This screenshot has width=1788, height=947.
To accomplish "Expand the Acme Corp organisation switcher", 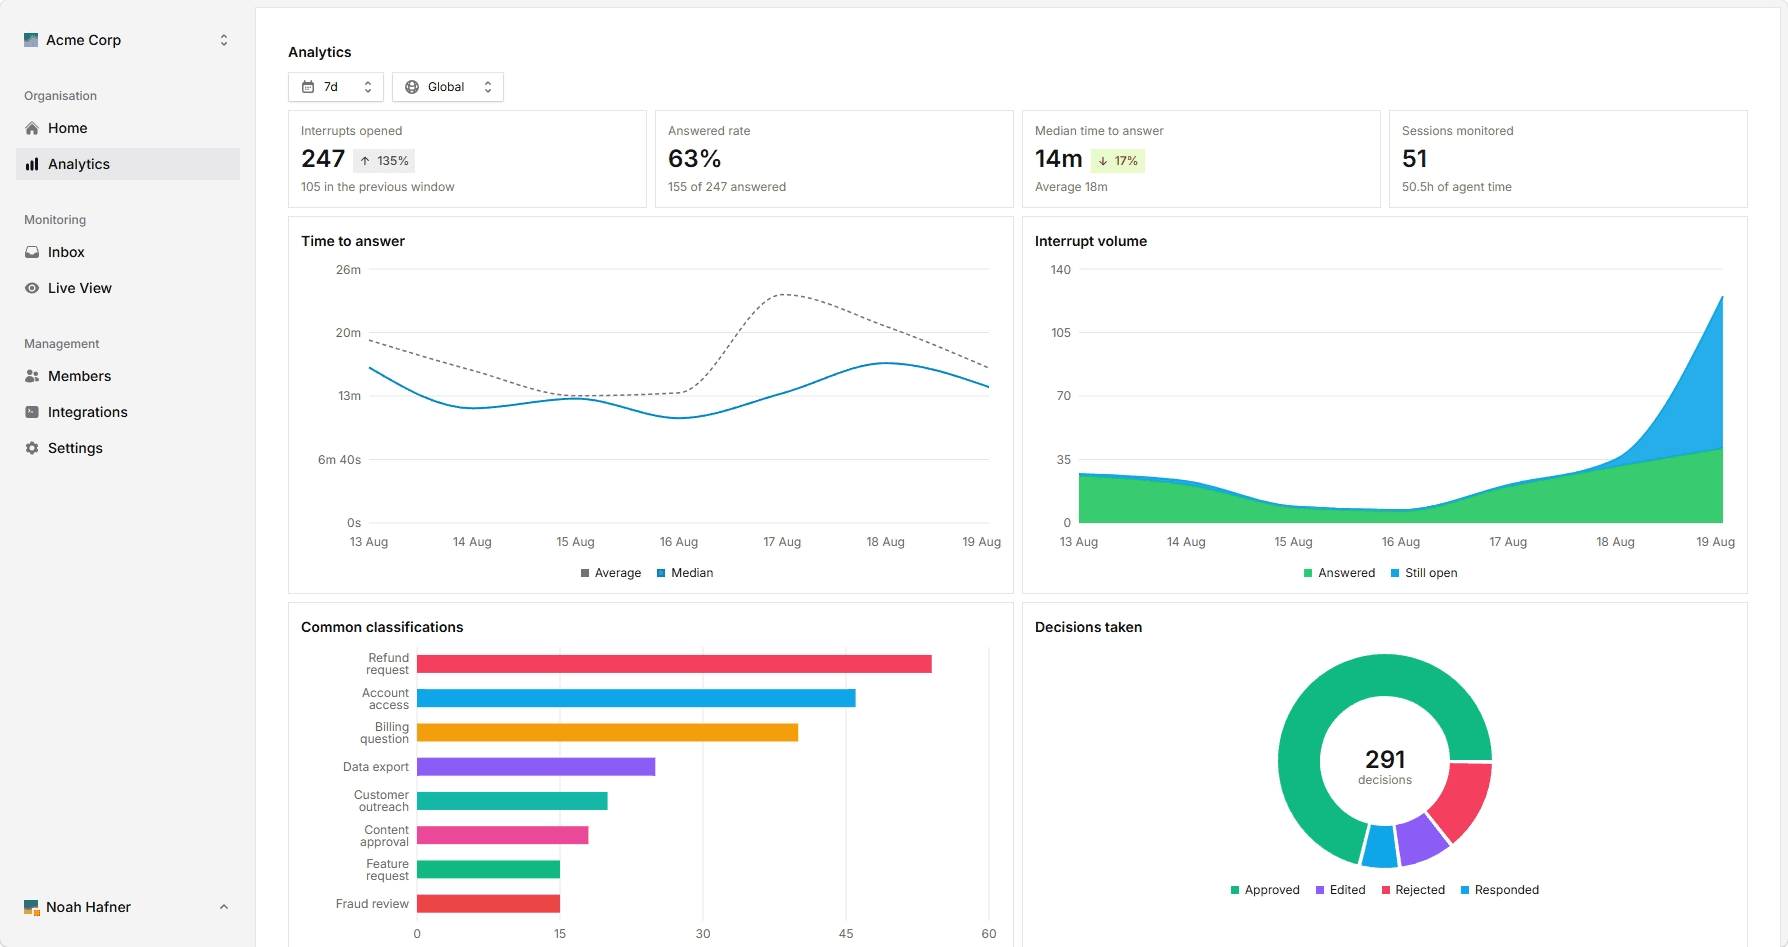I will 224,40.
